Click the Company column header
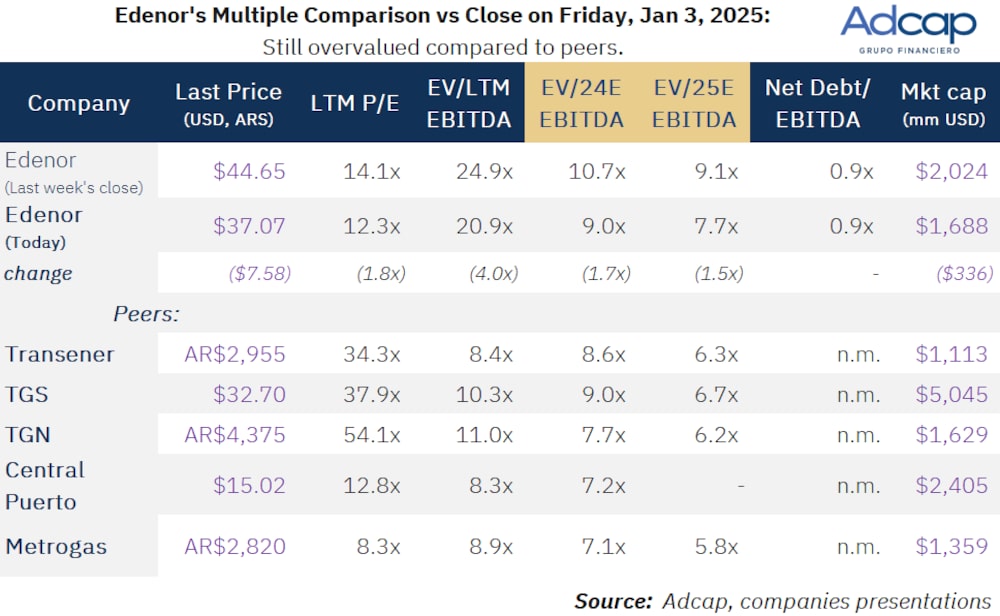Screen dimensions: 1000x616 pyautogui.click(x=79, y=103)
